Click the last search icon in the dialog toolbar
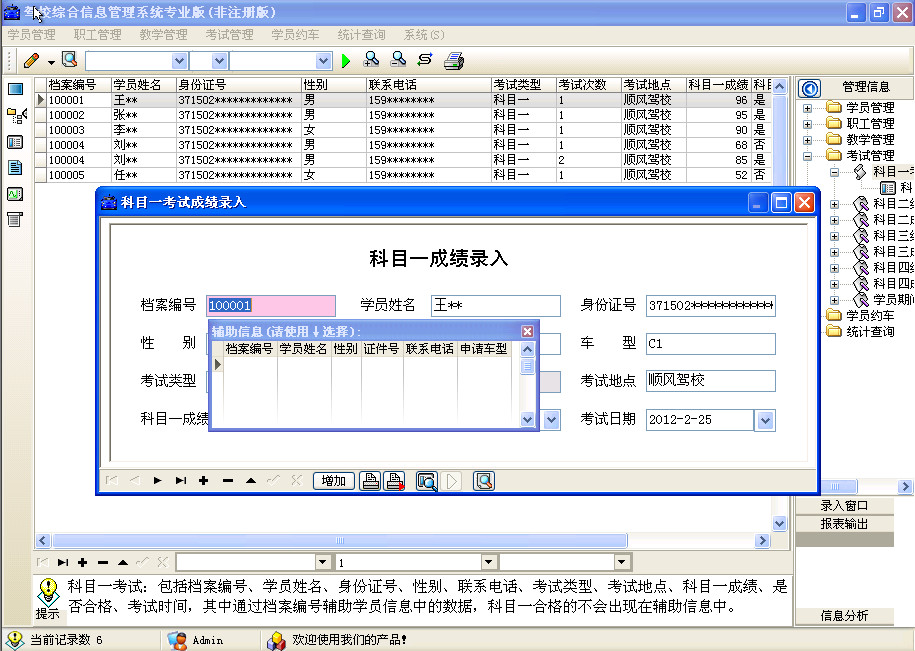 tap(484, 481)
